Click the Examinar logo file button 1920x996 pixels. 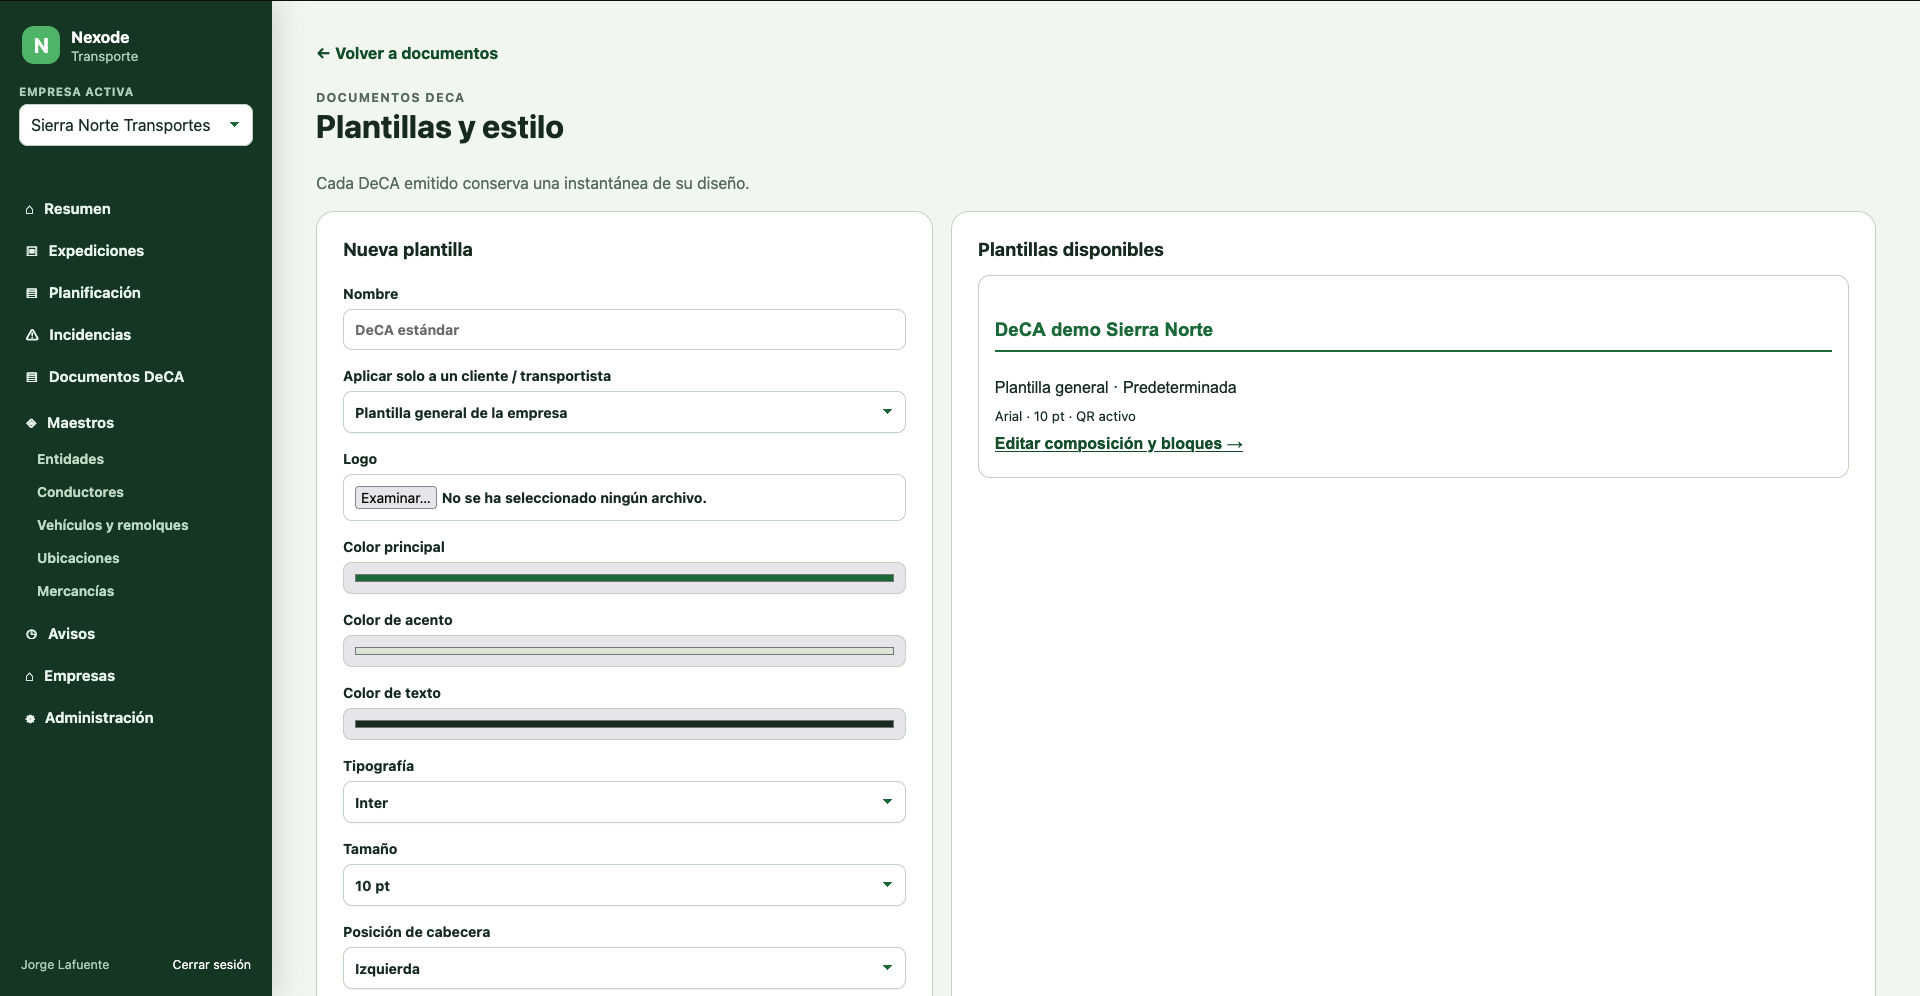coord(395,498)
